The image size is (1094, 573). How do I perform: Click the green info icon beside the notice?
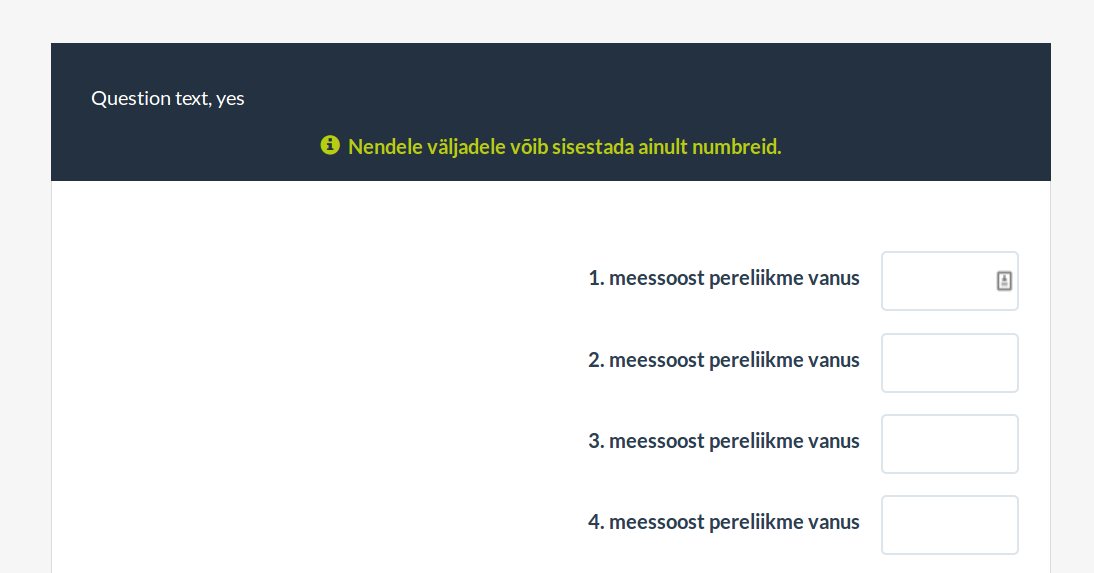(330, 146)
